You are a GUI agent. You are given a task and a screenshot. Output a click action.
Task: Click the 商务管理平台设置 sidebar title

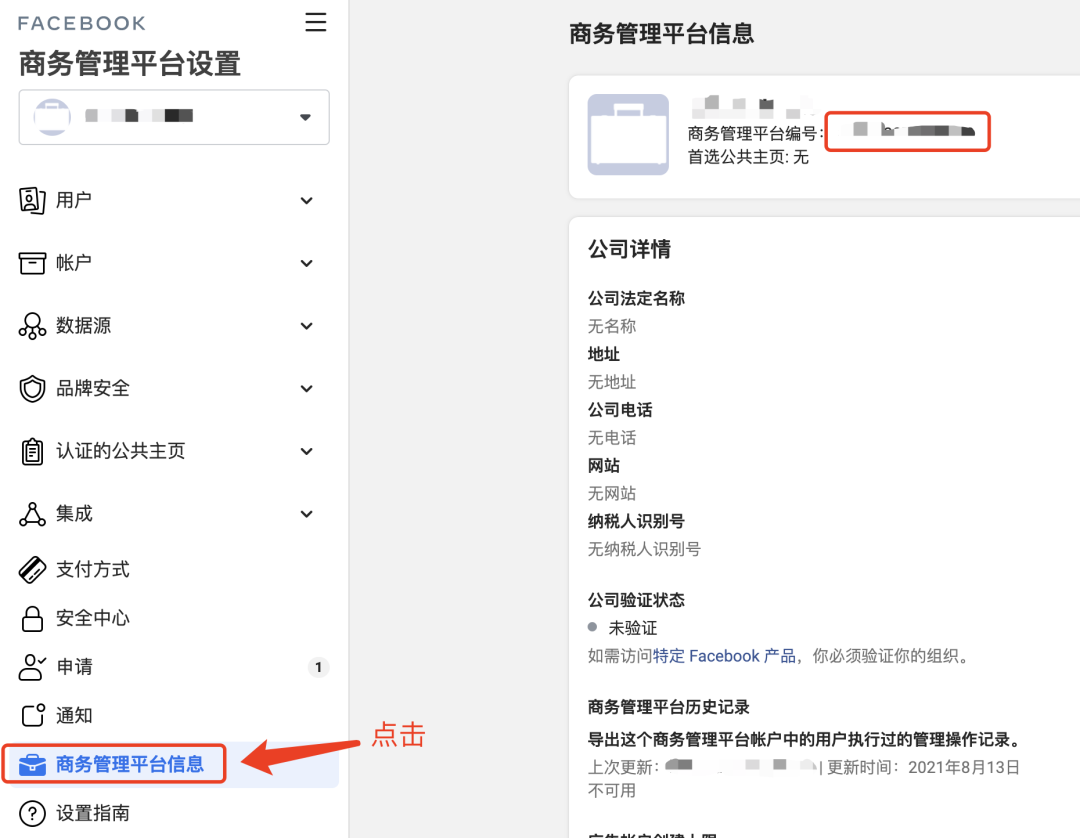pyautogui.click(x=129, y=64)
